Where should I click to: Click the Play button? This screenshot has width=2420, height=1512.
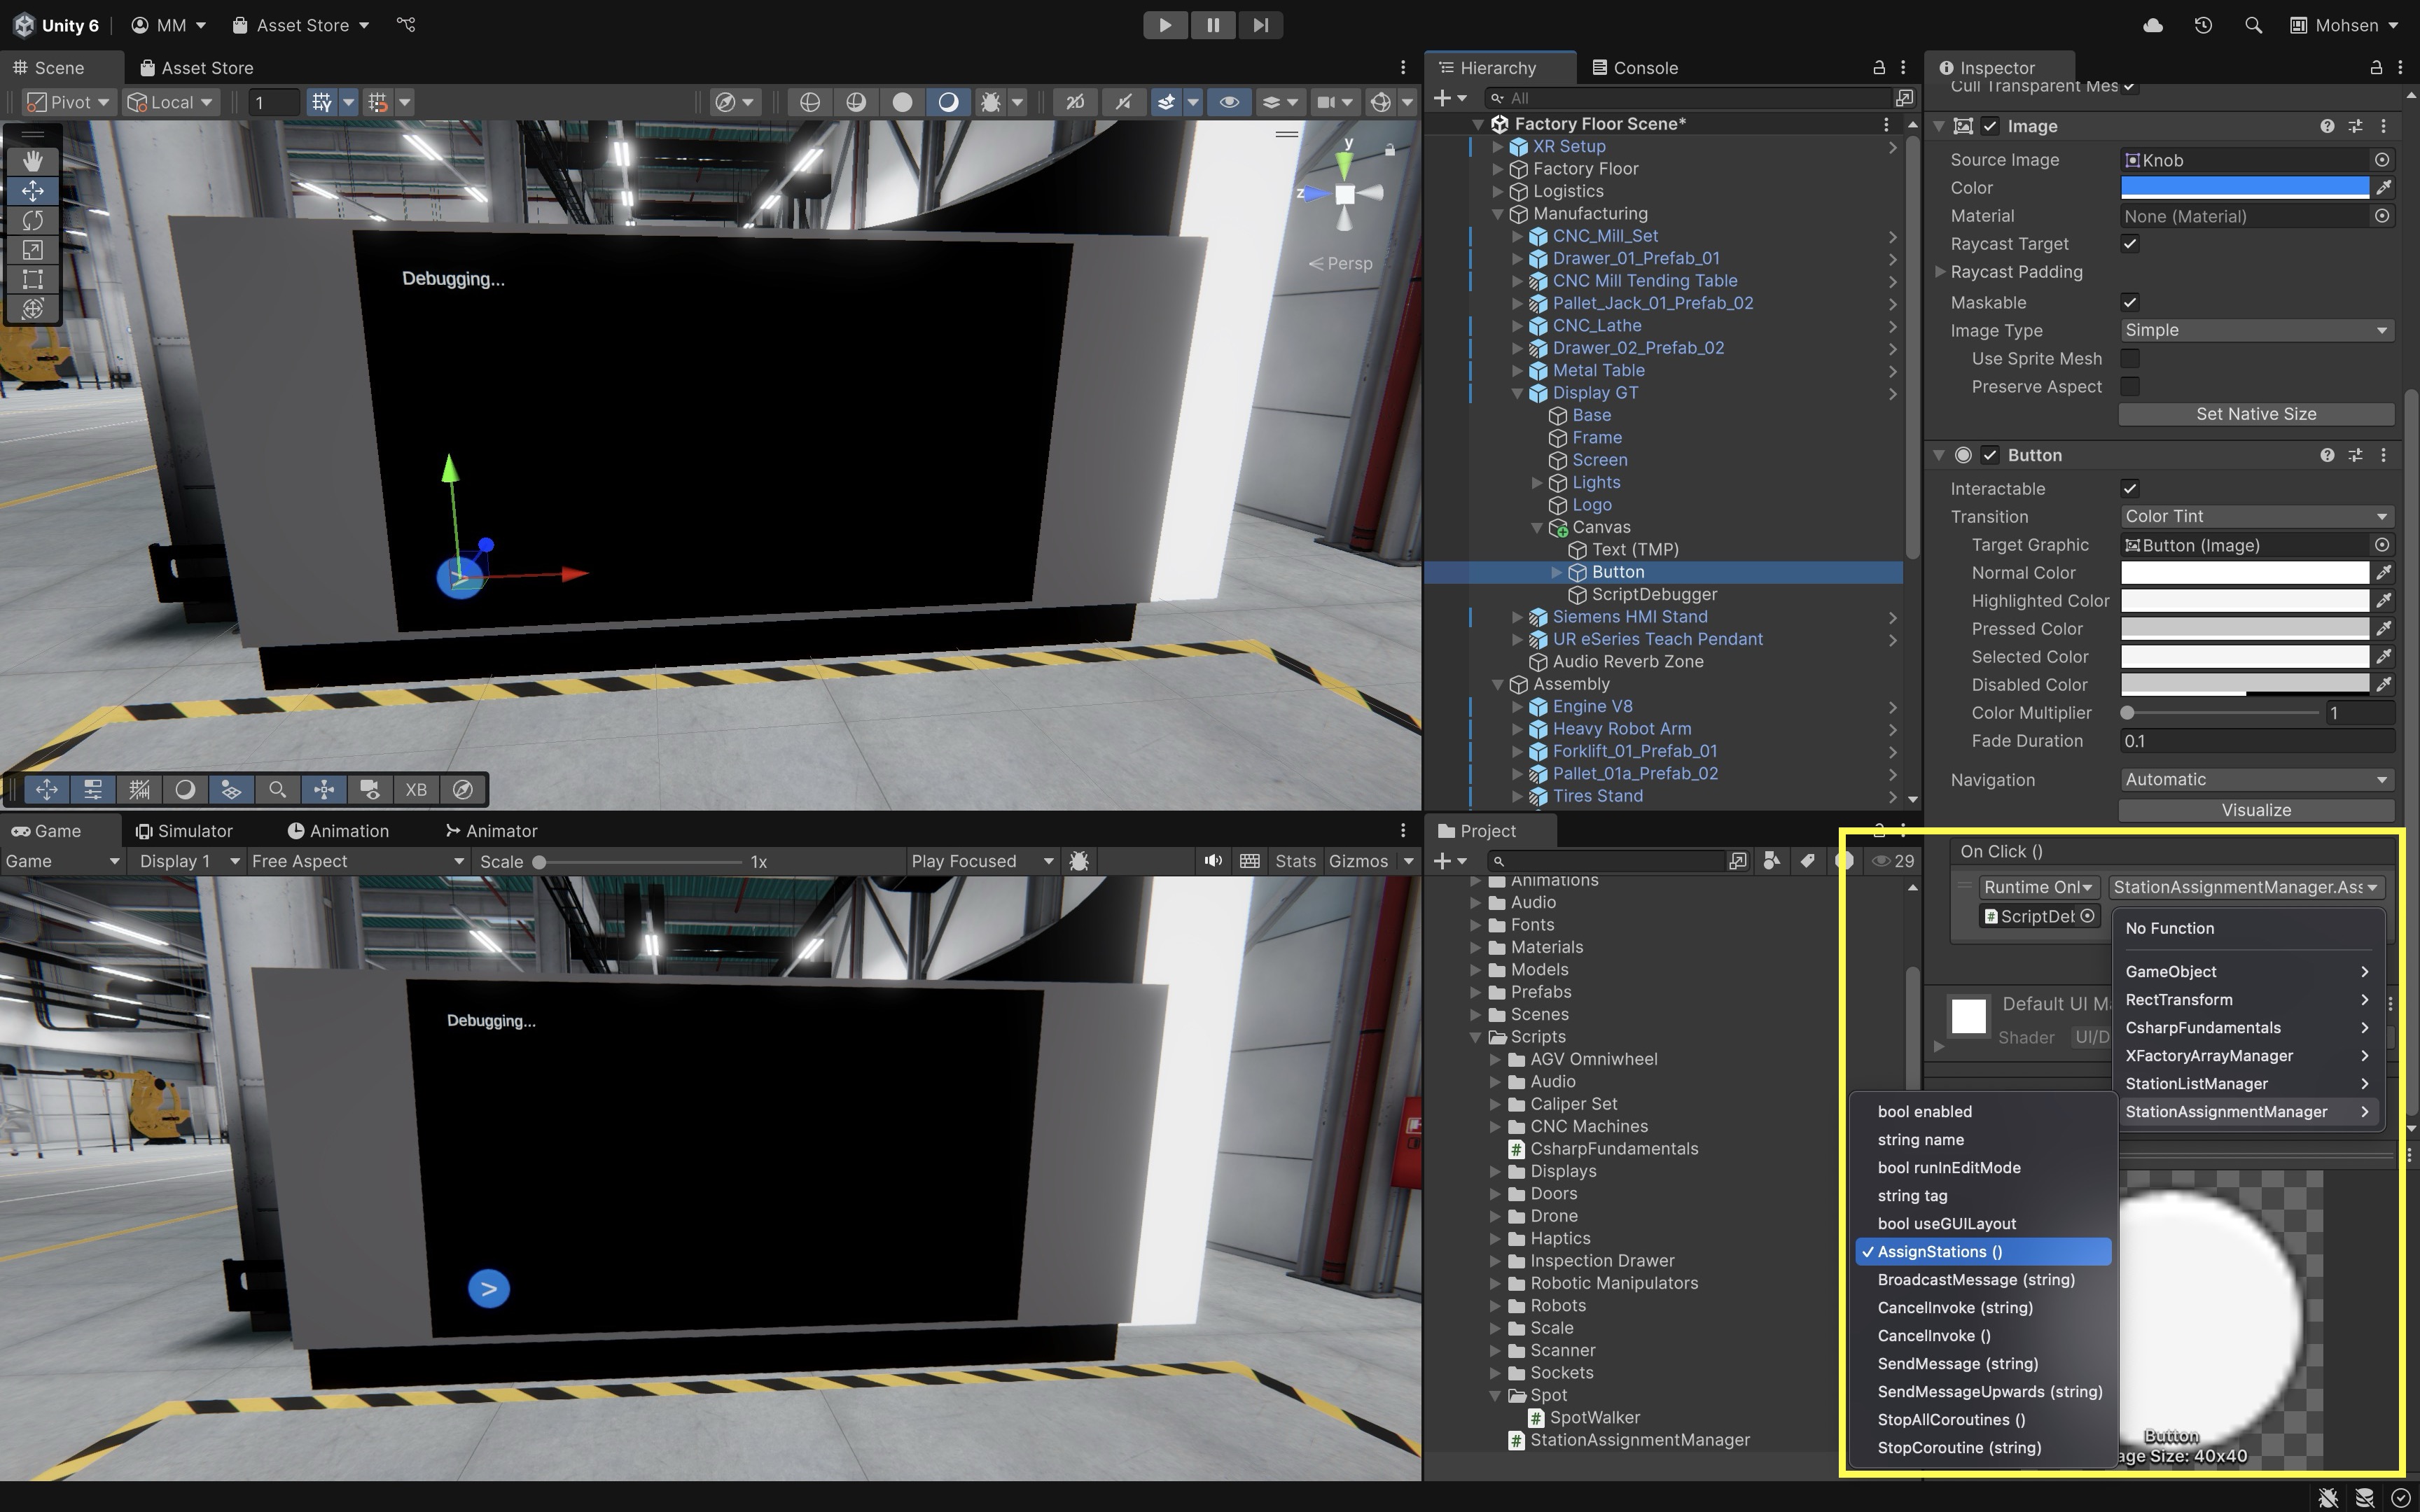(1165, 25)
